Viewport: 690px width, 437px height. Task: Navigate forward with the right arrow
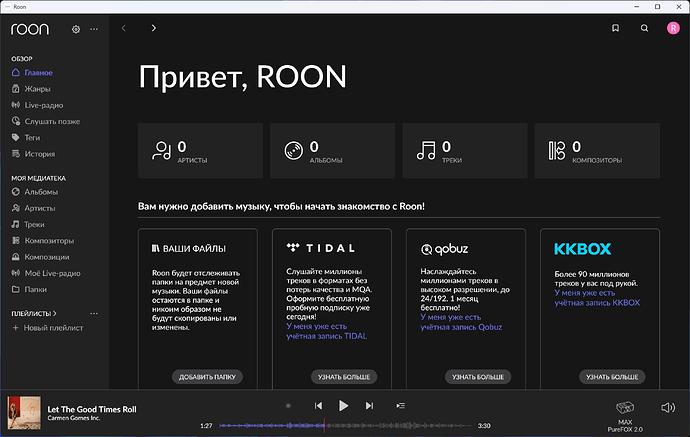point(153,28)
